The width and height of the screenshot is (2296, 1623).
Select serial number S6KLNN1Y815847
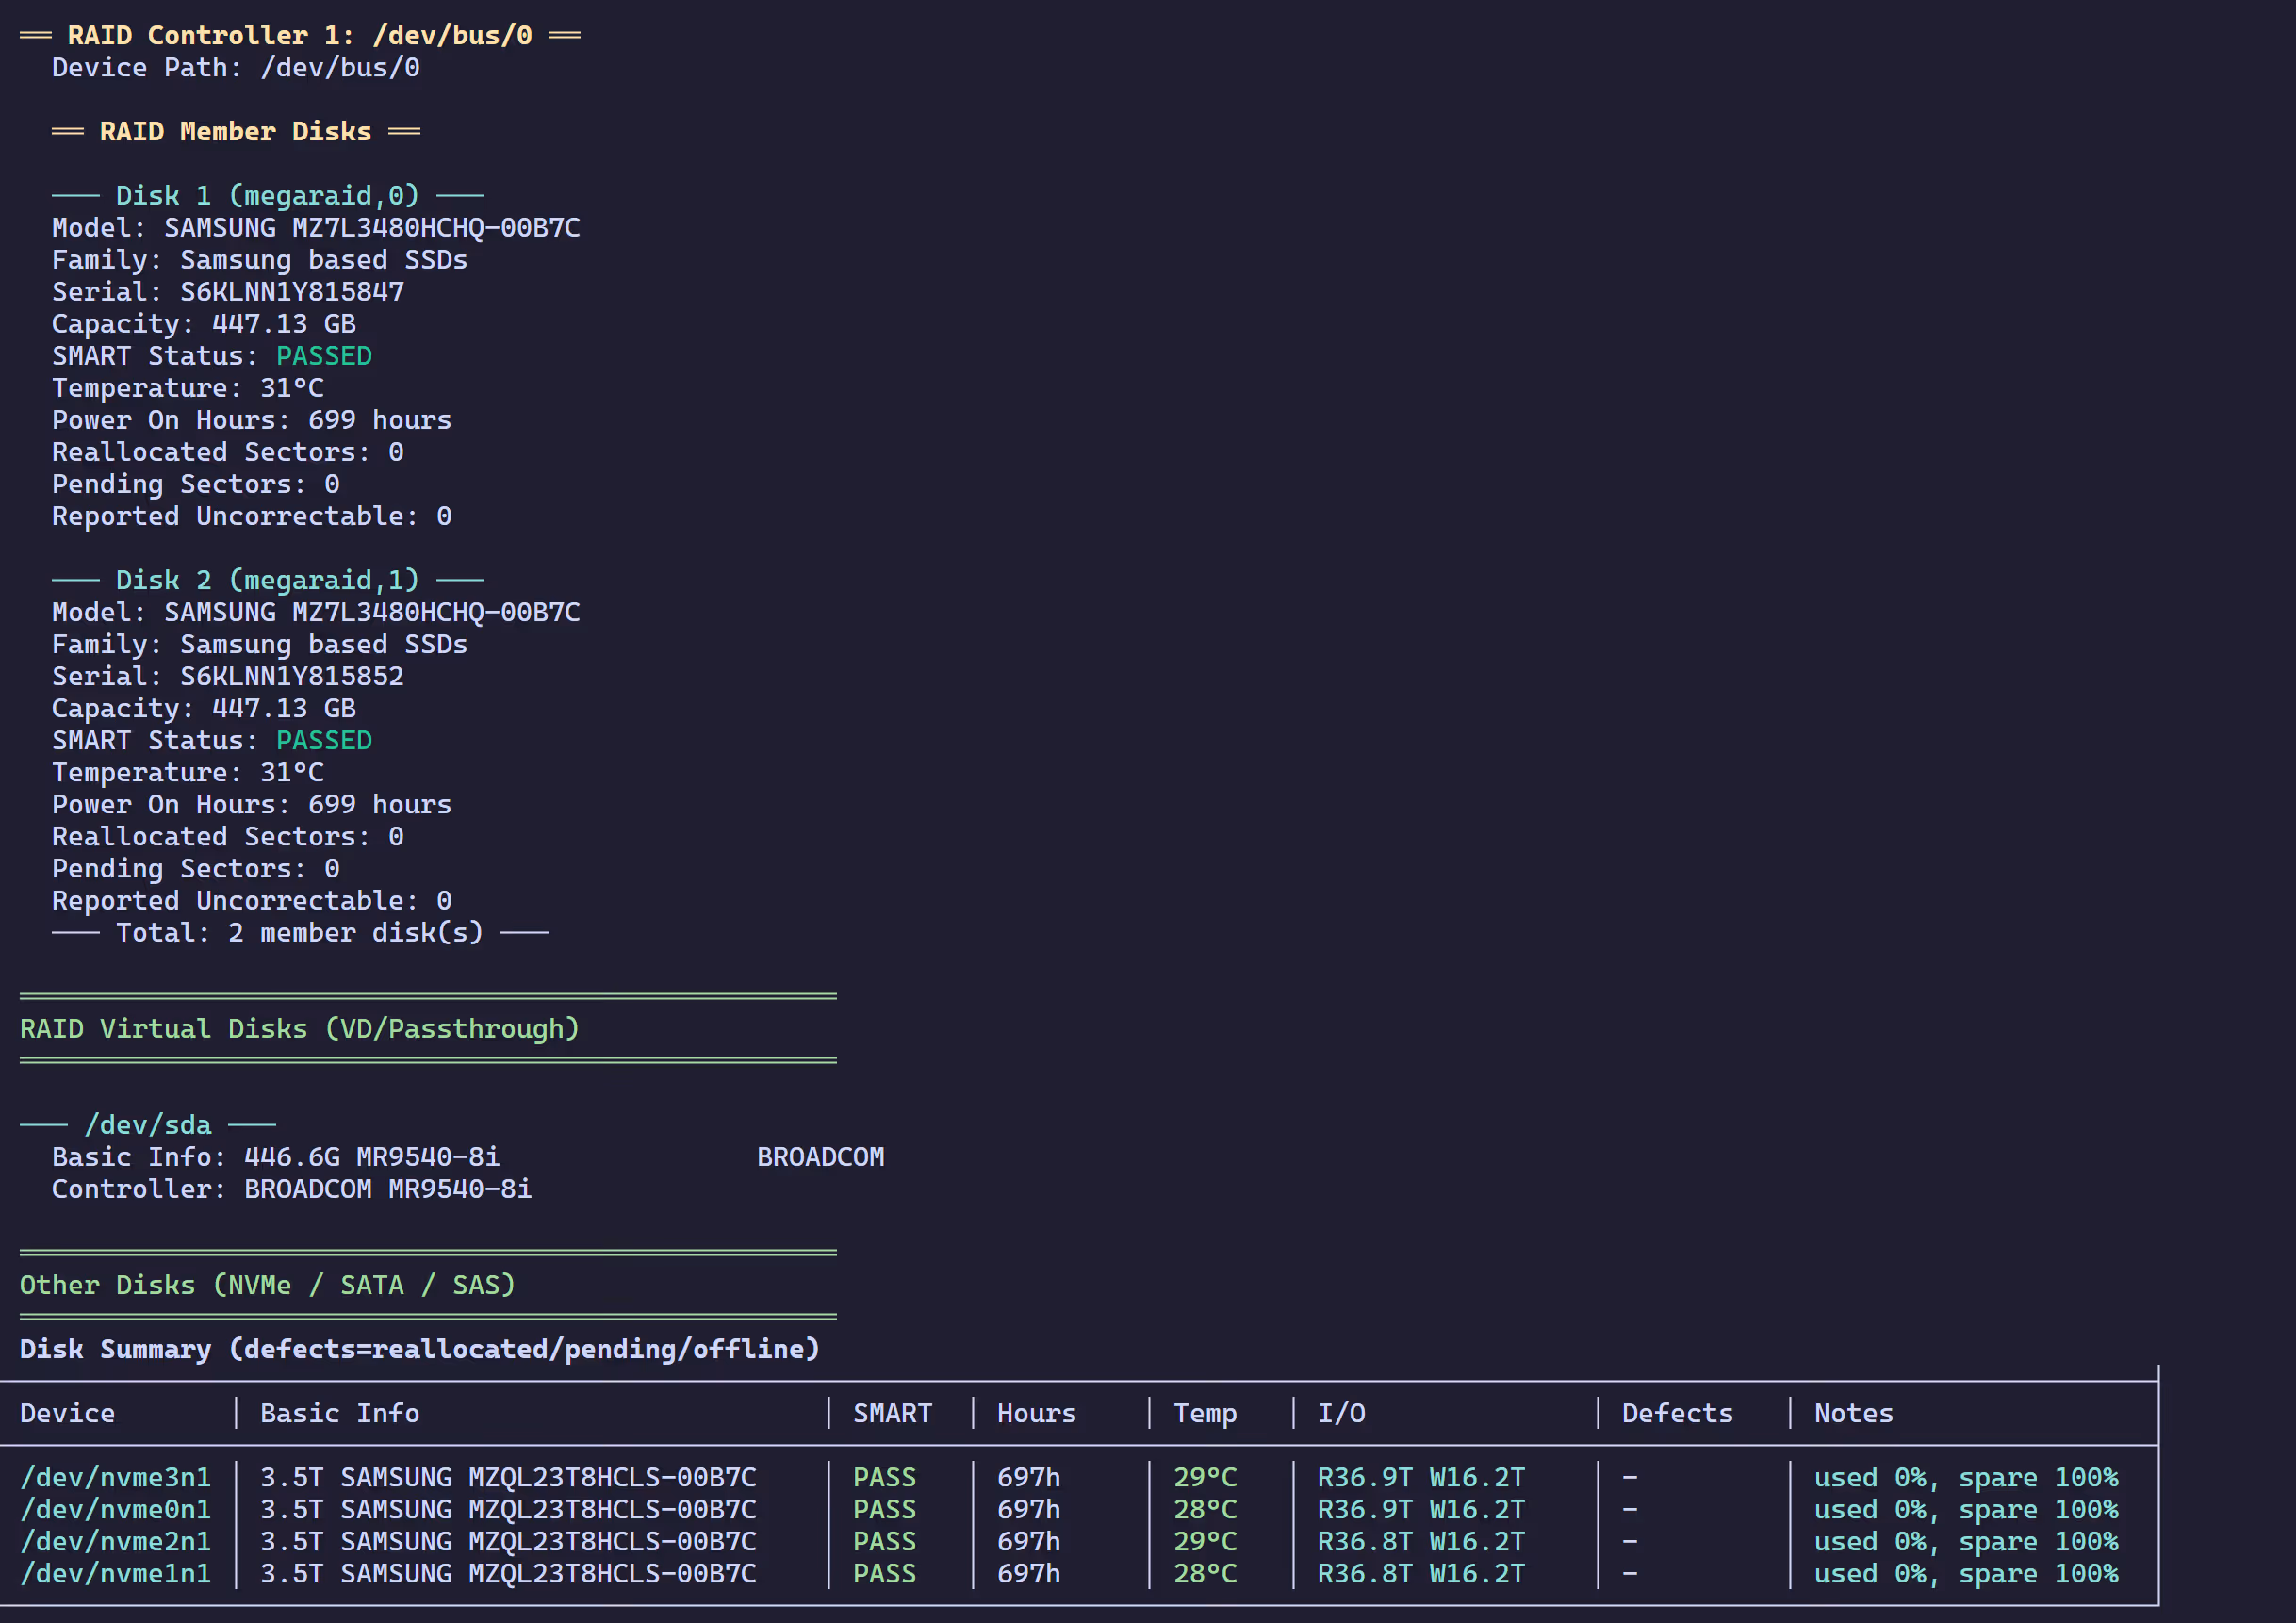[x=292, y=291]
